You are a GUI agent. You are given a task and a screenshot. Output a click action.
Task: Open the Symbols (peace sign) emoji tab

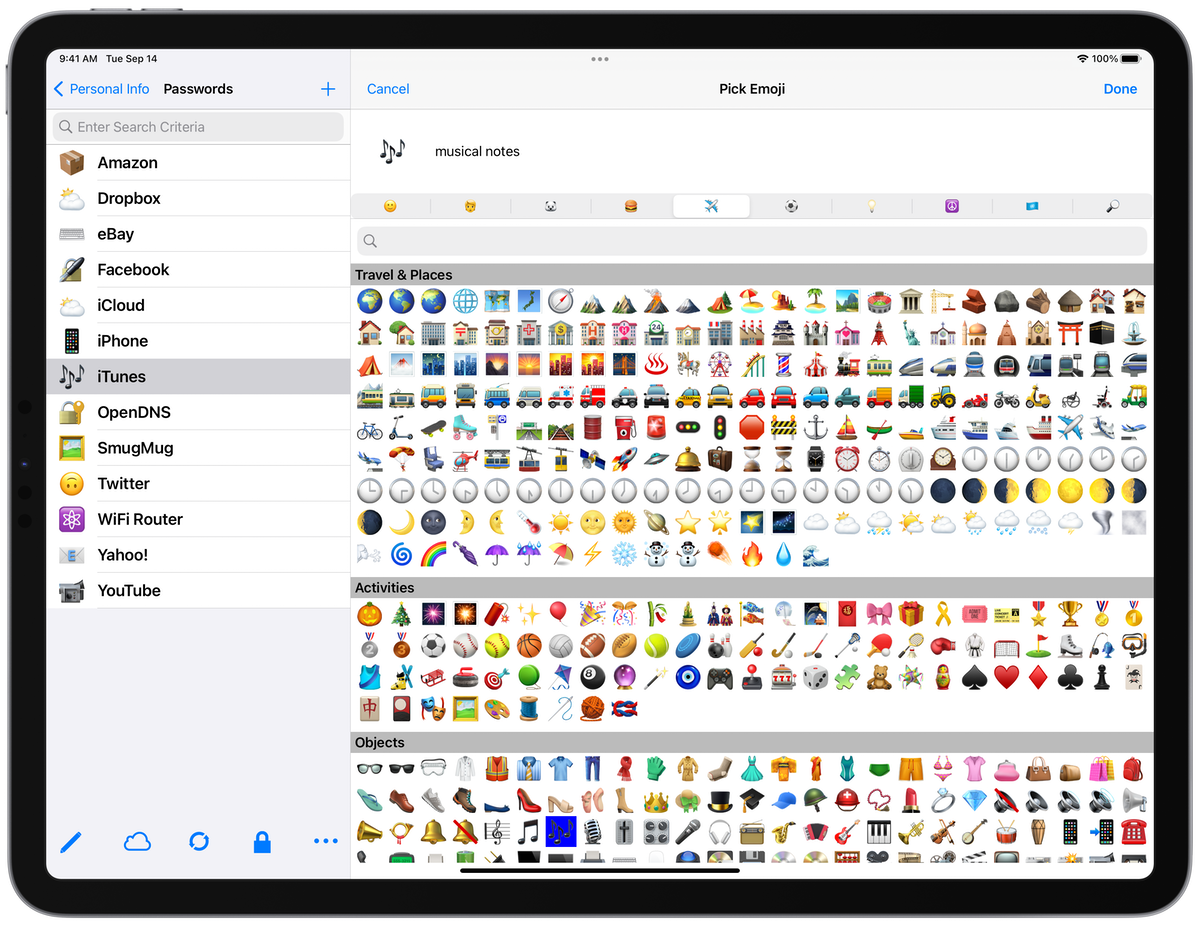(952, 206)
